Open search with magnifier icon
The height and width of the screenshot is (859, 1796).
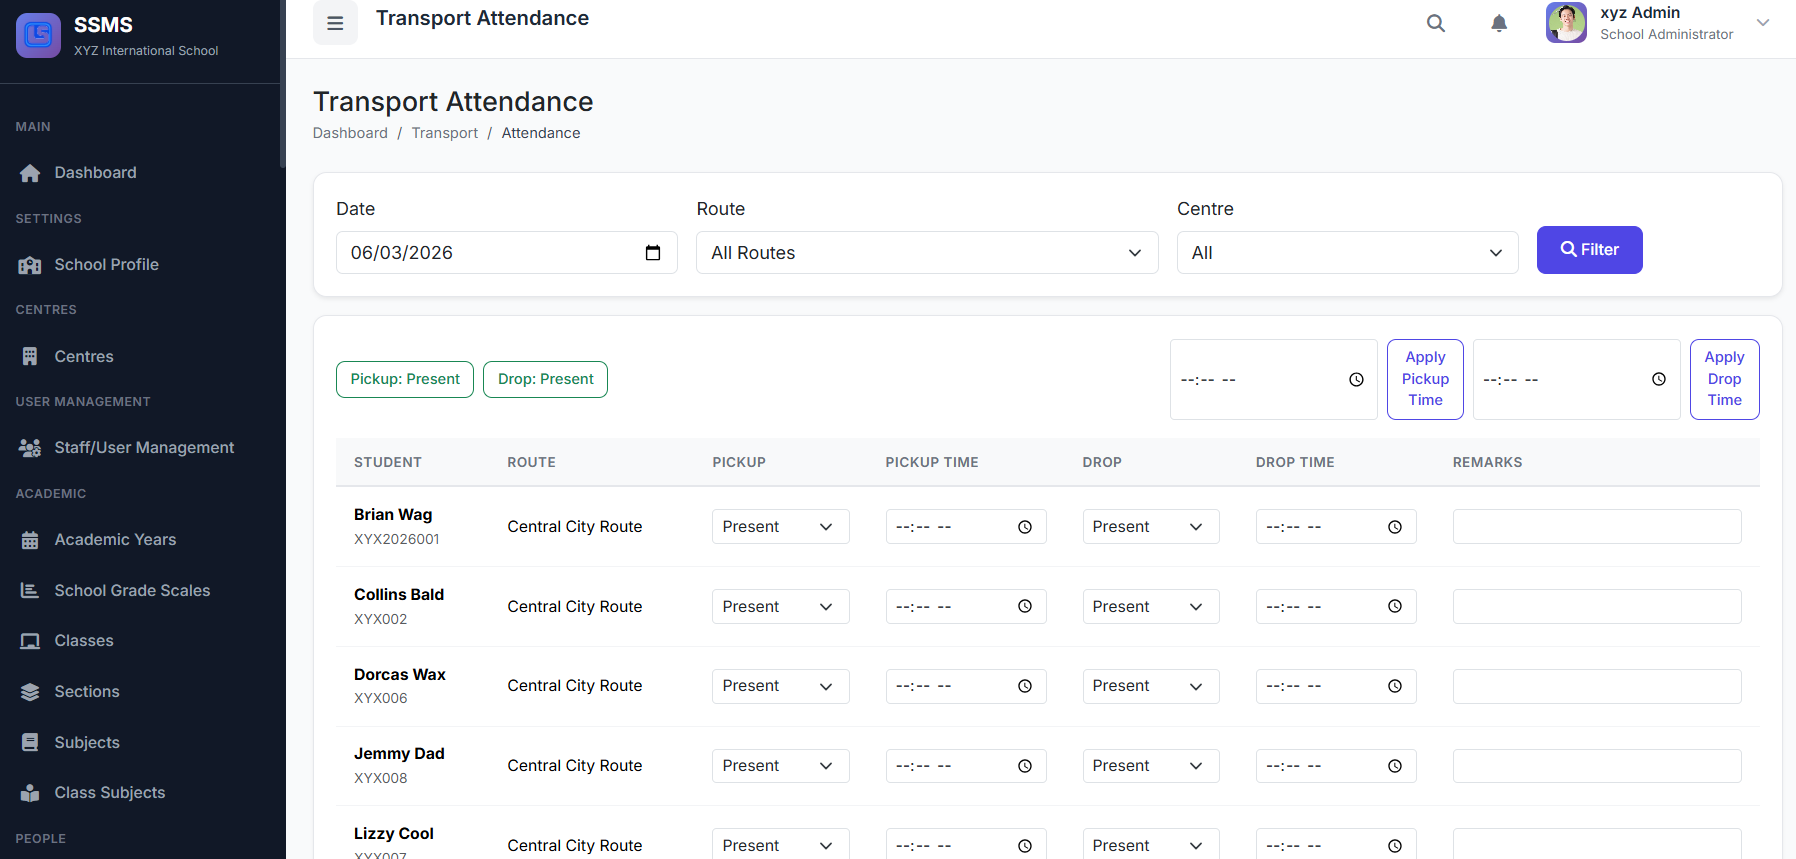tap(1435, 23)
